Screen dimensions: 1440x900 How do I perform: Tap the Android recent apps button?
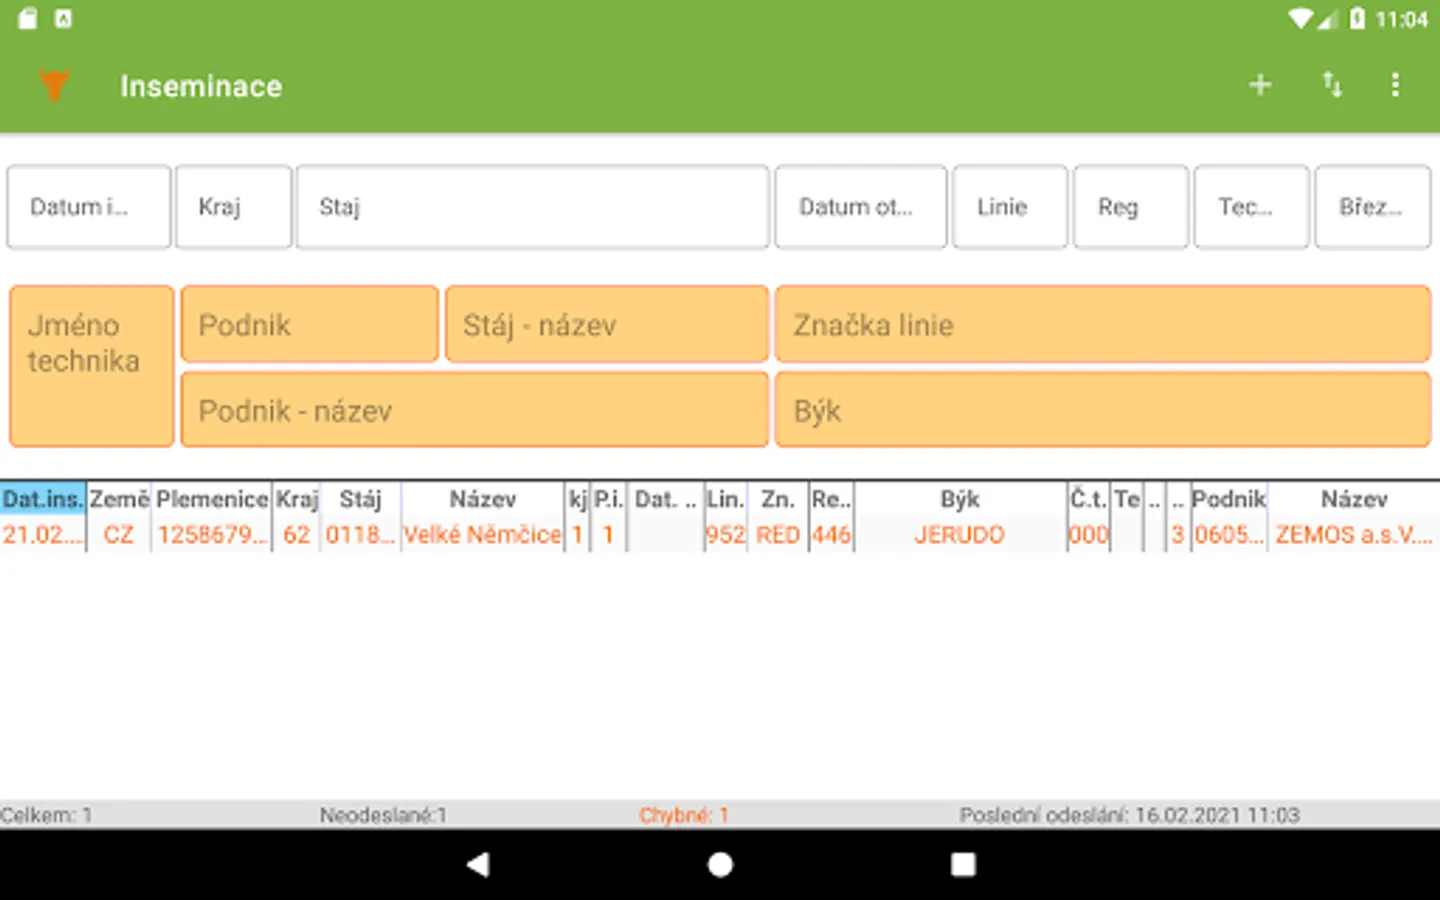point(963,864)
